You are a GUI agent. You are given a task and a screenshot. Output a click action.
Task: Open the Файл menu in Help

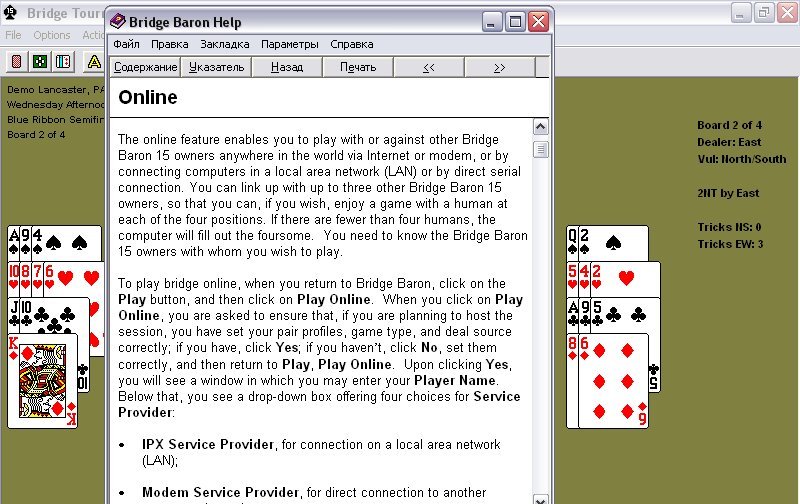[126, 44]
